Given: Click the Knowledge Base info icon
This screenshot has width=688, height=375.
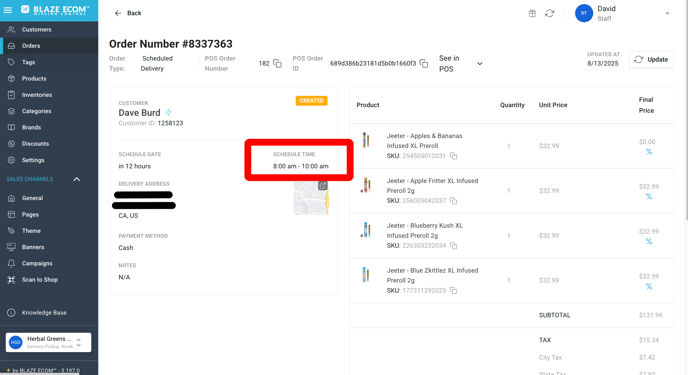Looking at the screenshot, I should 11,313.
